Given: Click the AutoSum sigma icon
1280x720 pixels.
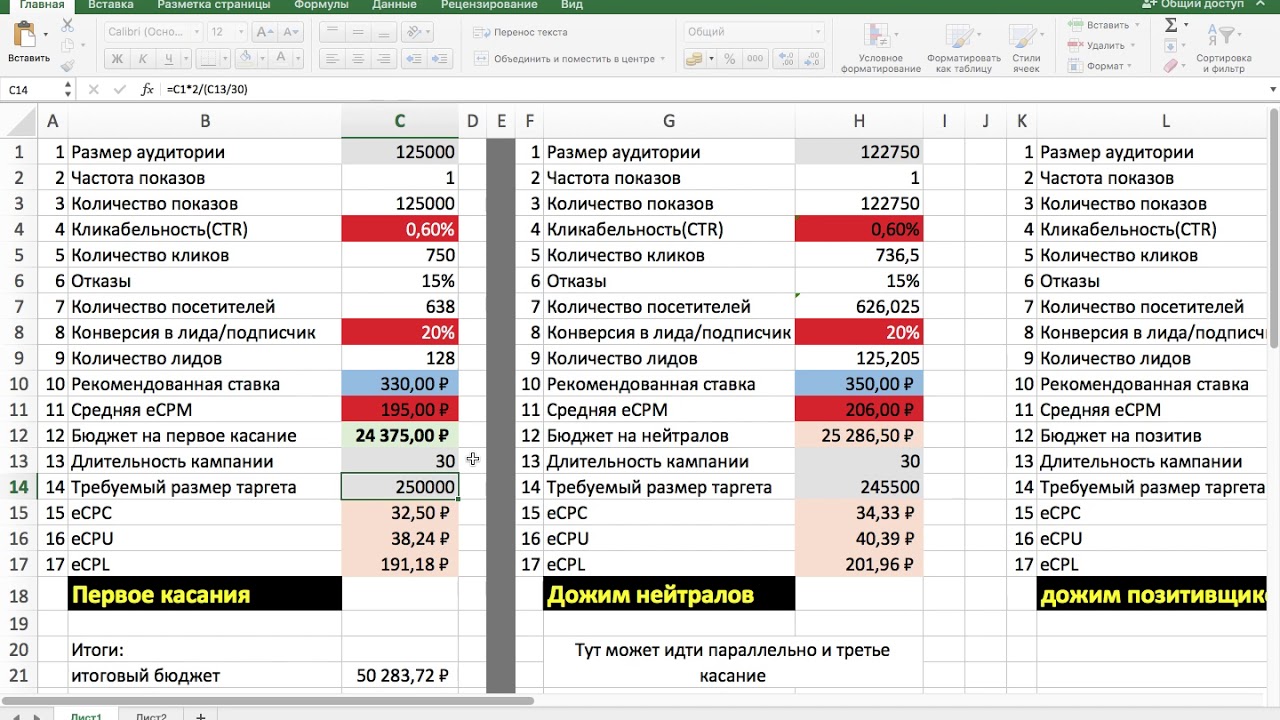Looking at the screenshot, I should 1171,25.
